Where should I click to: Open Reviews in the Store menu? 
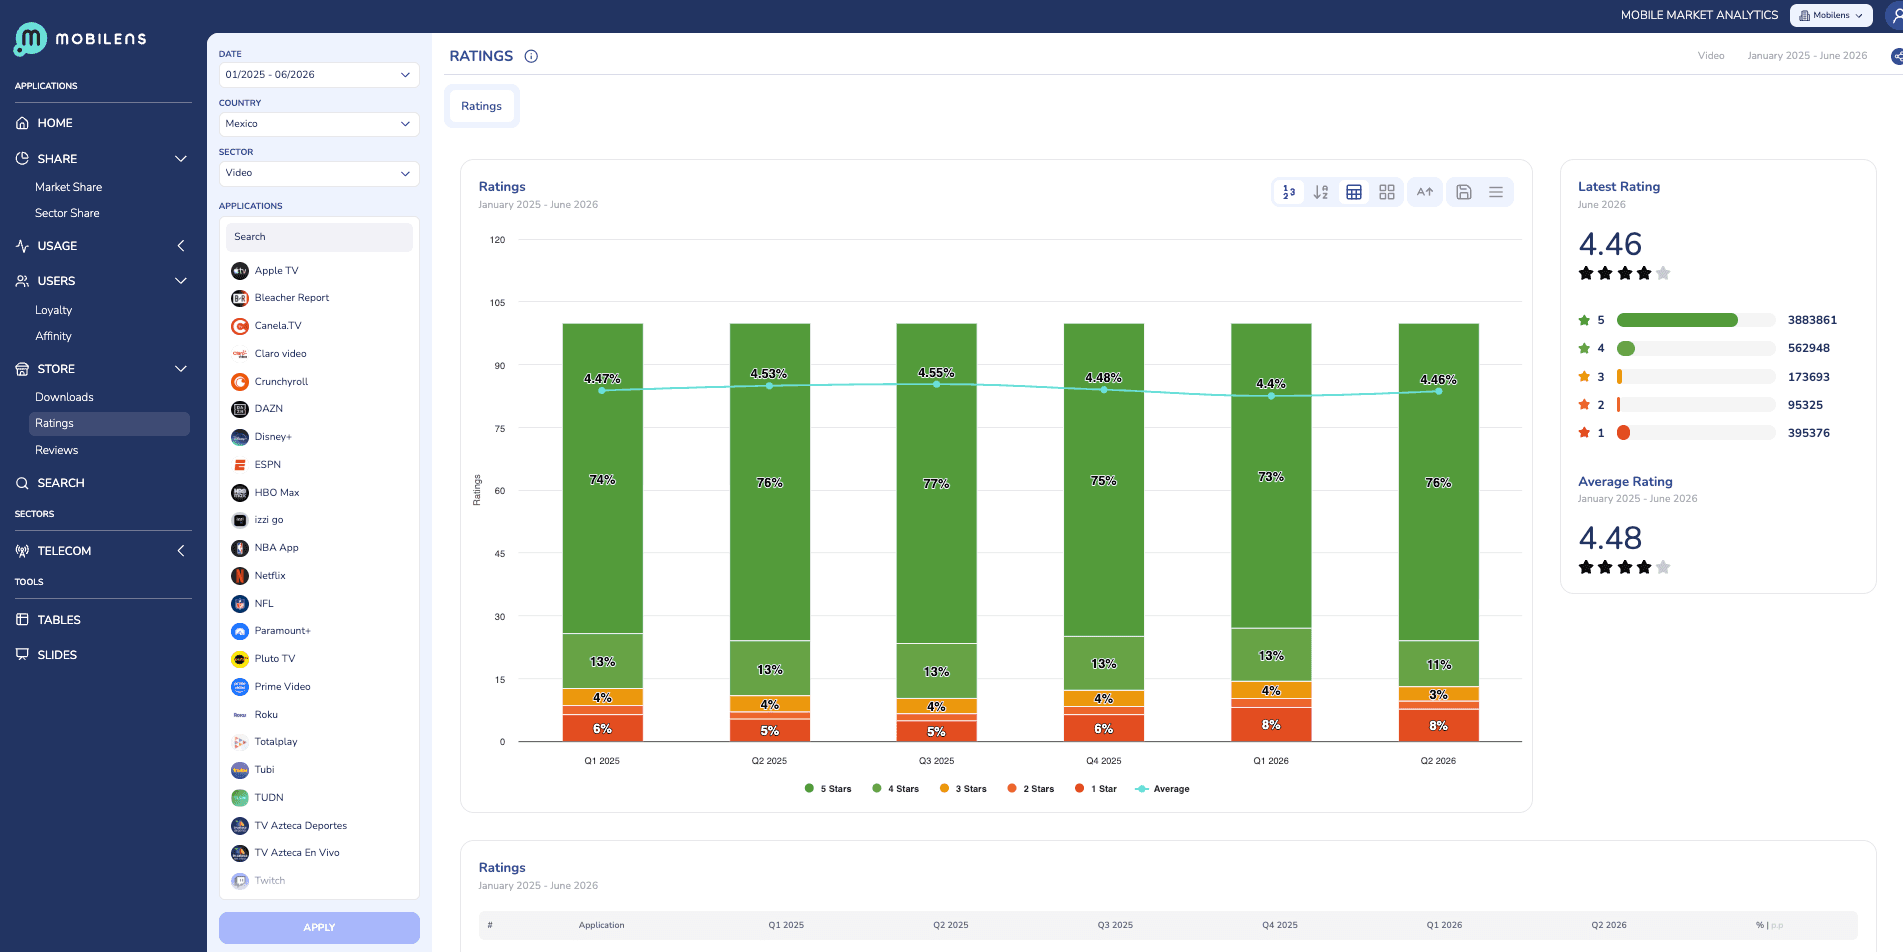[57, 450]
